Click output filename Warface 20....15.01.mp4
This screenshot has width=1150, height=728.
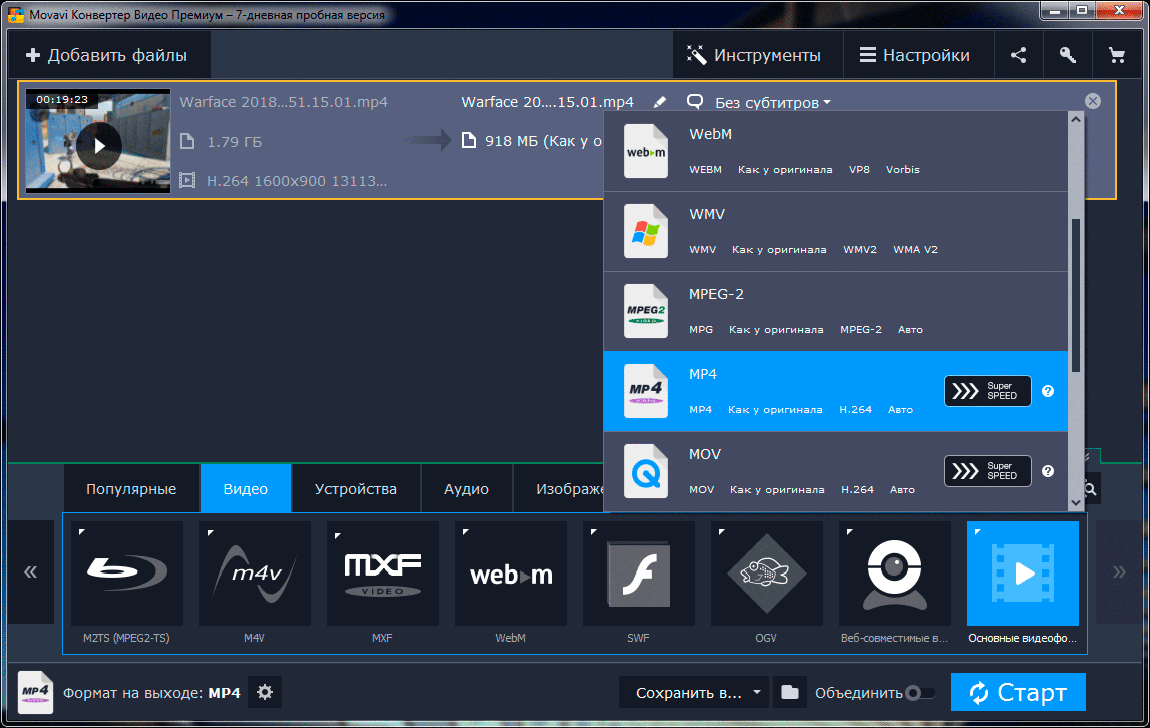547,102
